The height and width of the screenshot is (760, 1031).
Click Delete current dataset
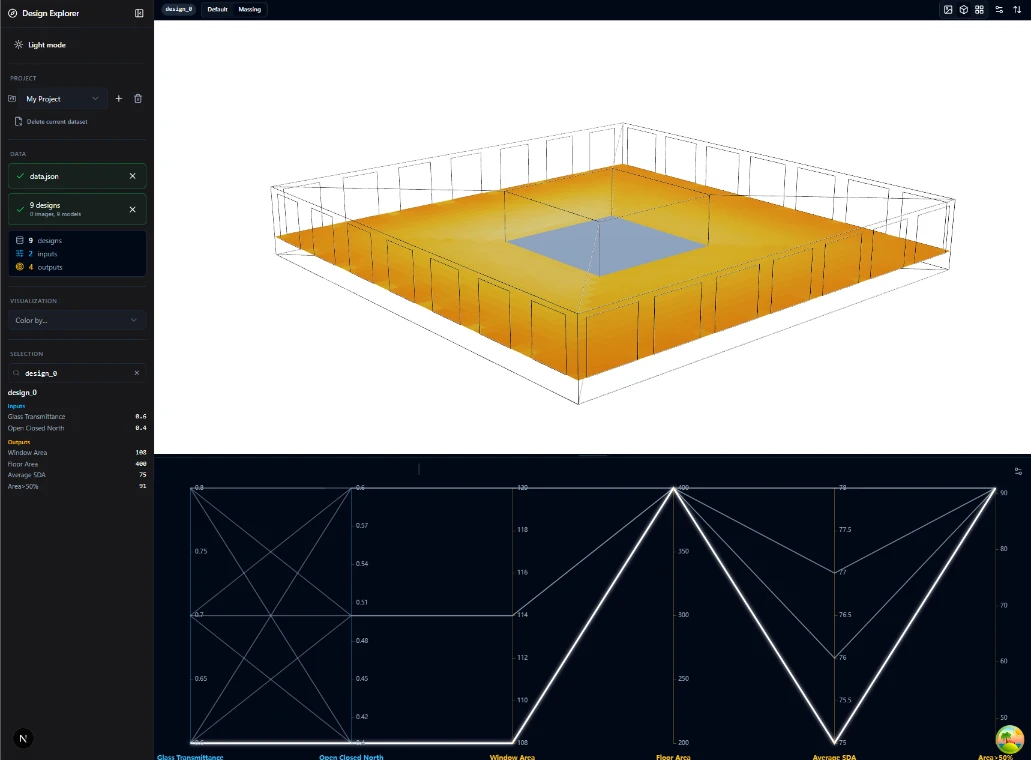(56, 122)
